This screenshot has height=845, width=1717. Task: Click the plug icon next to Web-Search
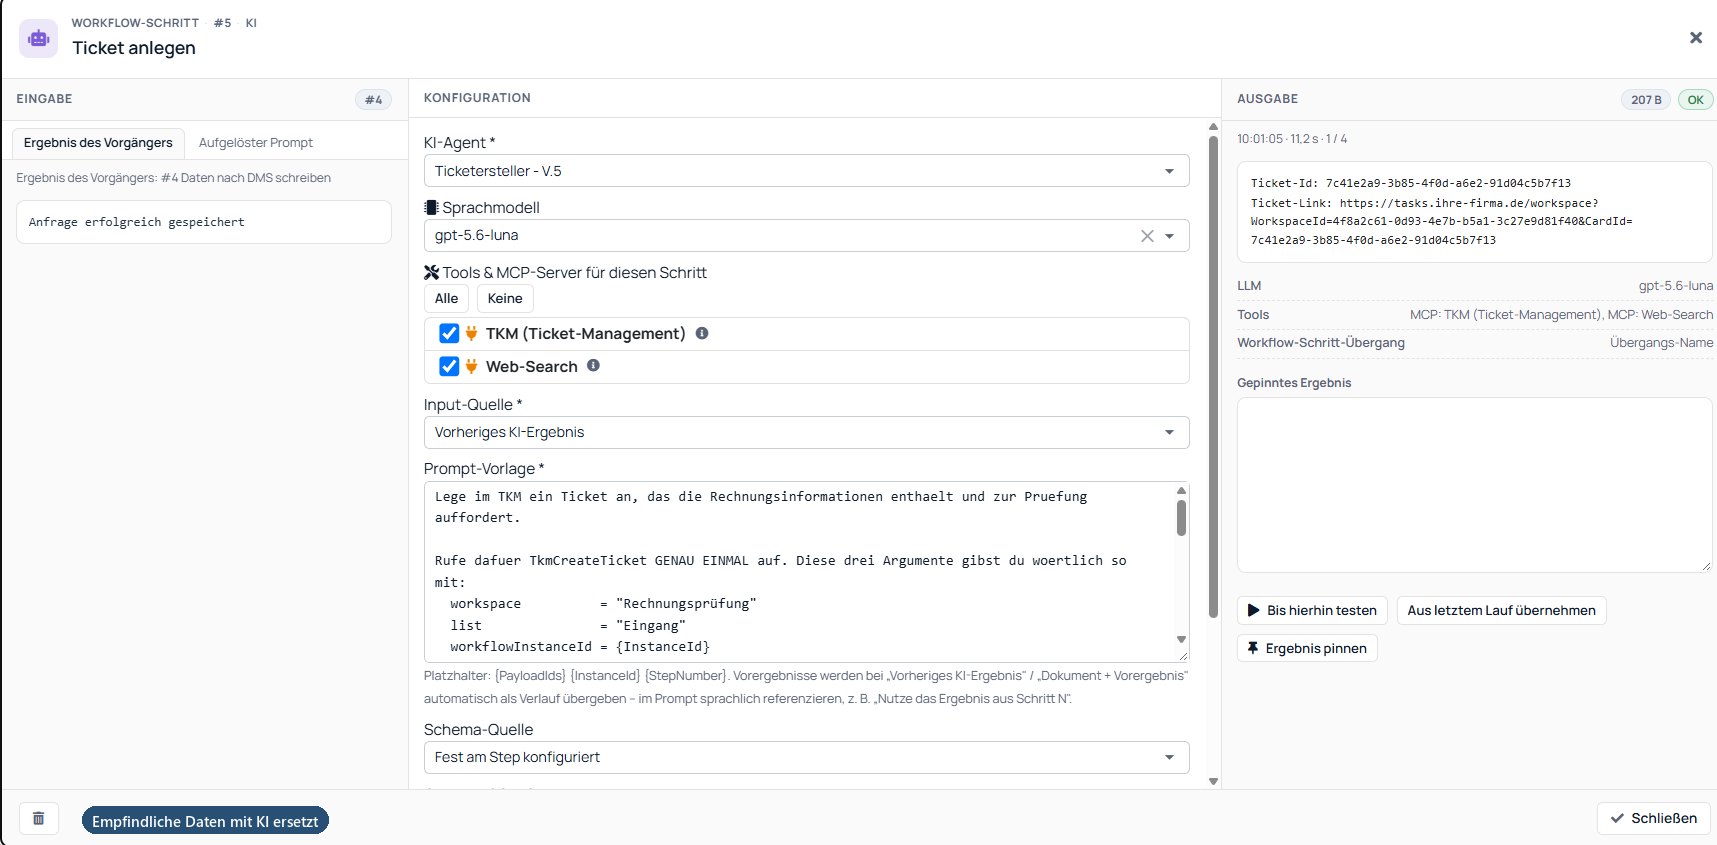point(471,366)
